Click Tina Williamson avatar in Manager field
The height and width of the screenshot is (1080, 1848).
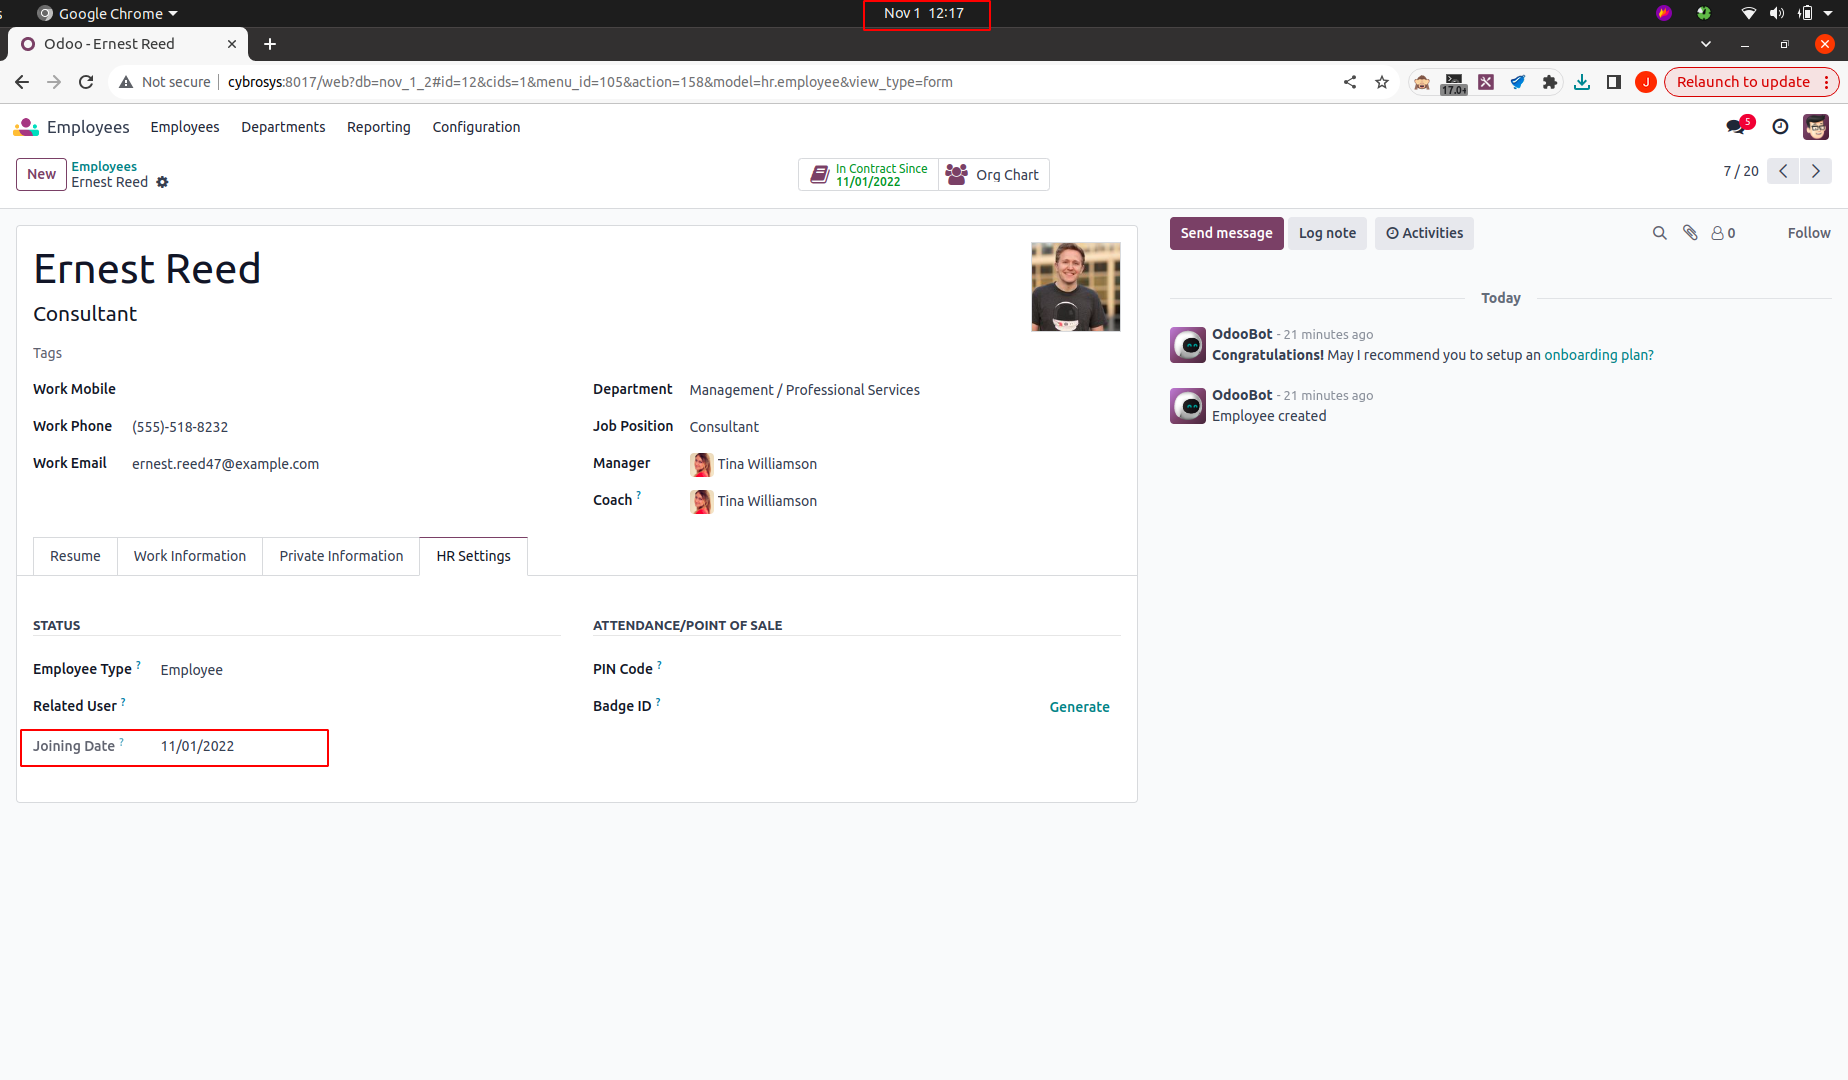(701, 464)
